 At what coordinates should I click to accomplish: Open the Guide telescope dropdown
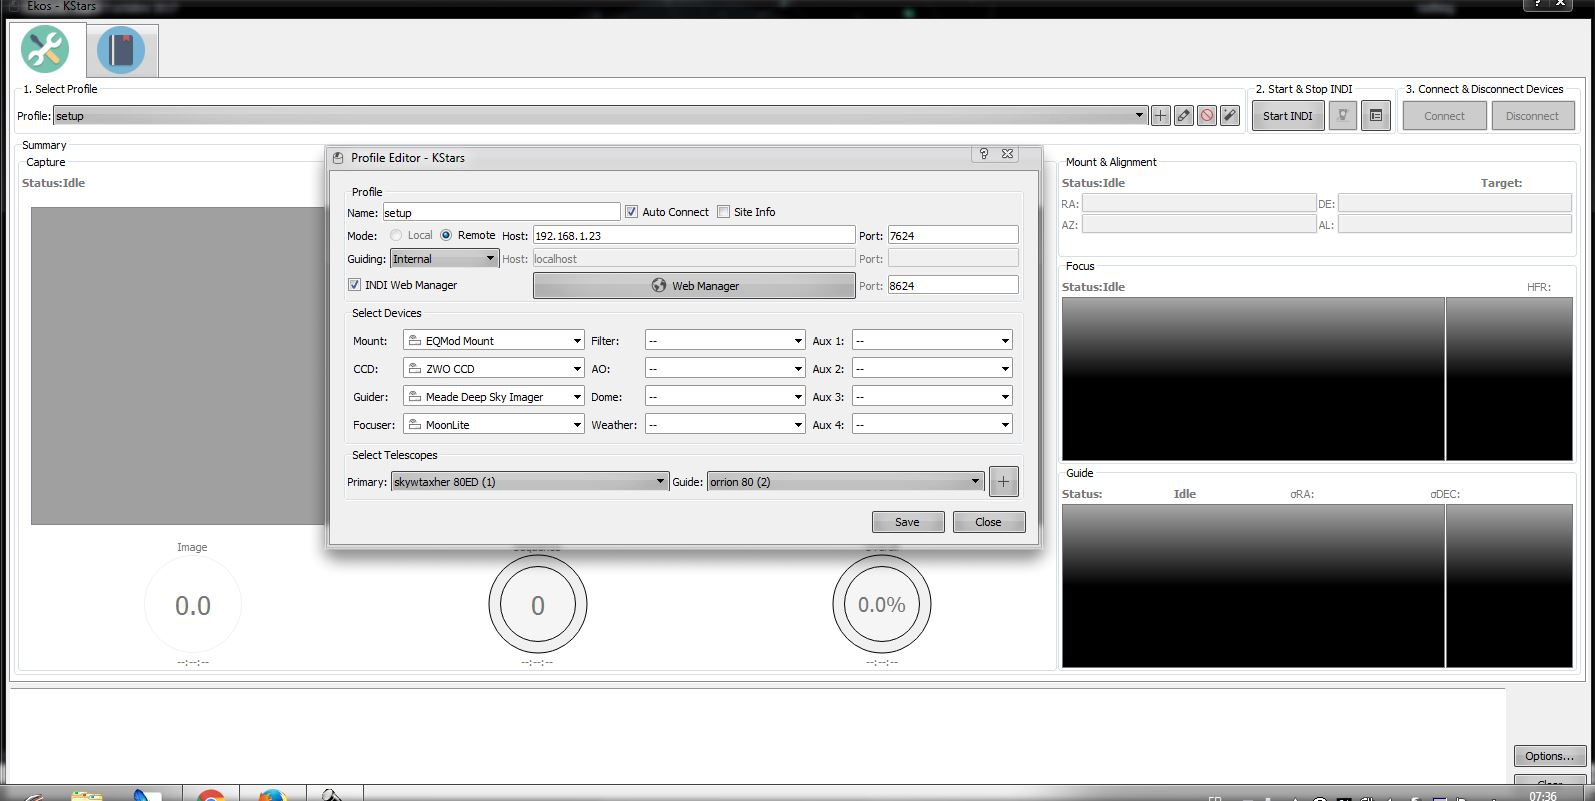[845, 482]
